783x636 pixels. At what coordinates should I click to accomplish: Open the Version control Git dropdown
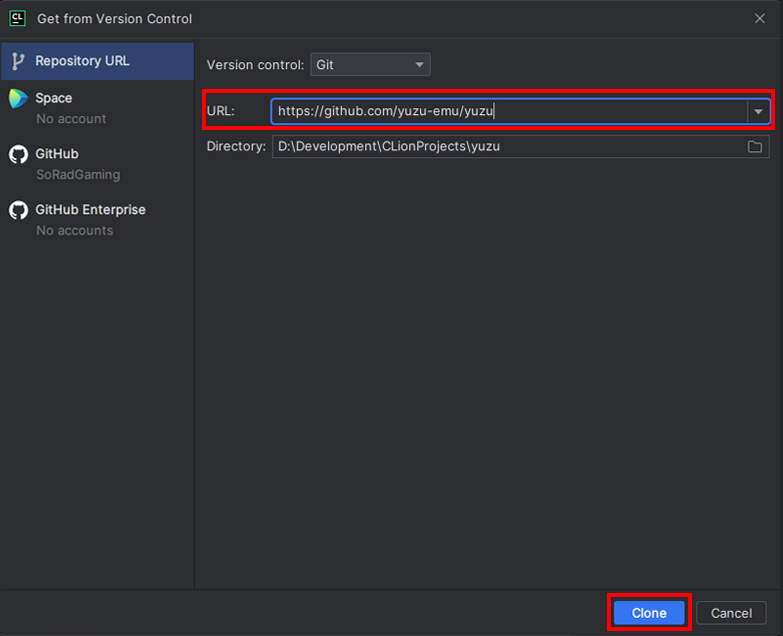[x=370, y=65]
